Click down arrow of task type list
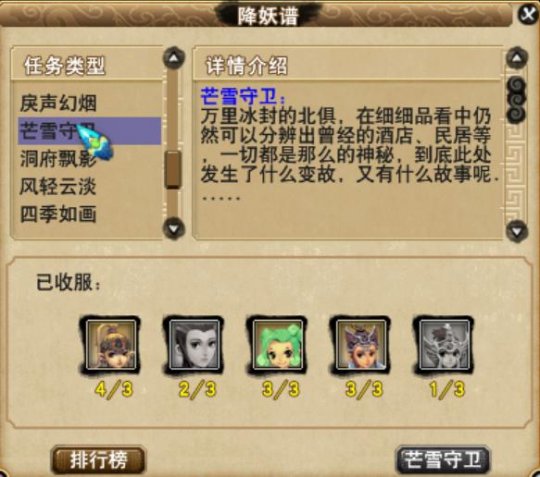 click(x=174, y=228)
